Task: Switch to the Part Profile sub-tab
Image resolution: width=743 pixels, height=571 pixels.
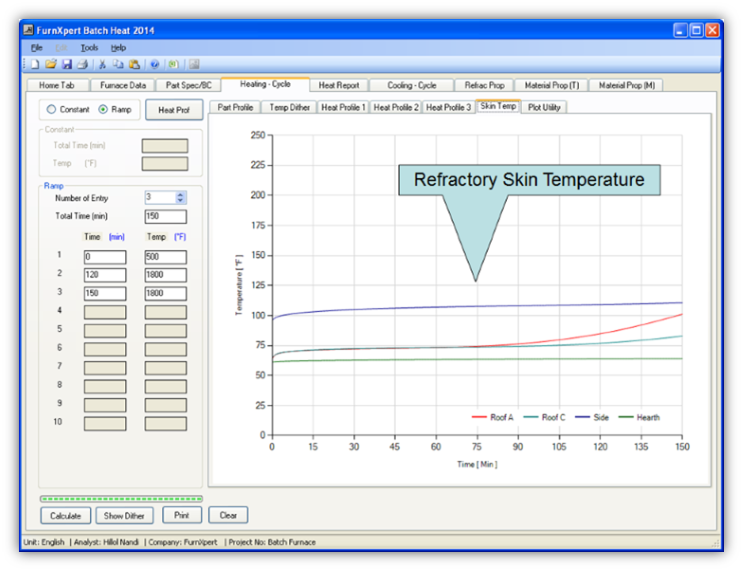Action: 235,108
